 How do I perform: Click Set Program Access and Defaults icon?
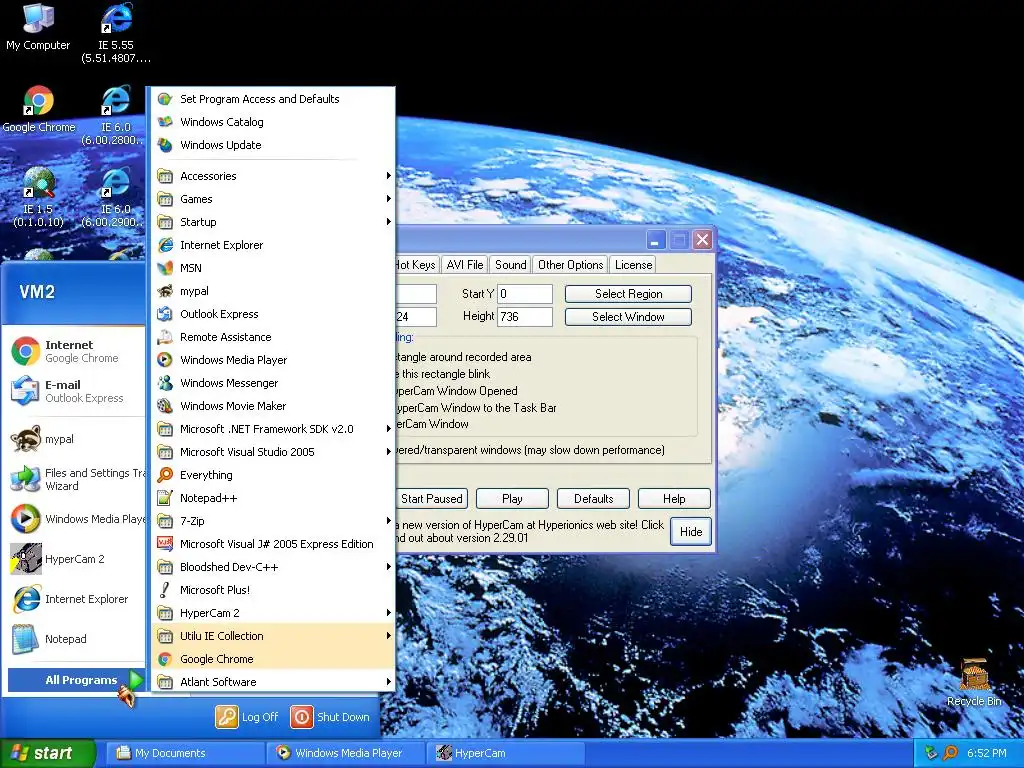pos(165,99)
